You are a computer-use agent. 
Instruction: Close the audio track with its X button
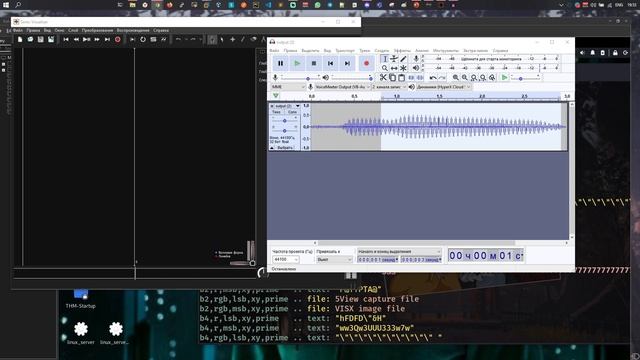pos(272,106)
